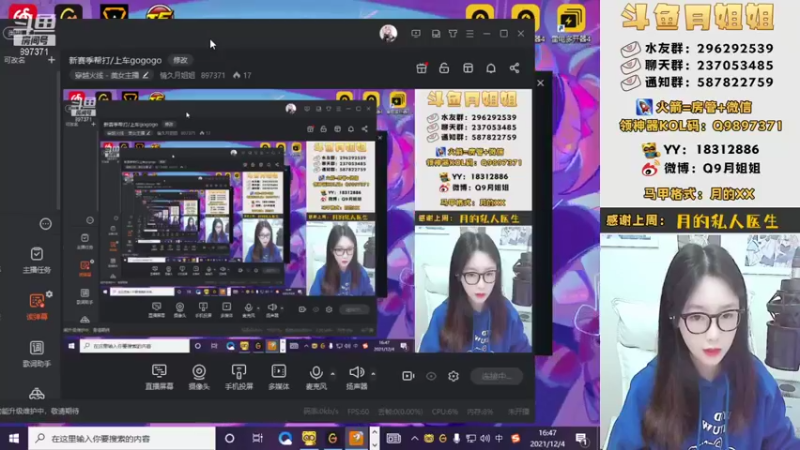Click 修改 to edit the stream title

[180, 60]
